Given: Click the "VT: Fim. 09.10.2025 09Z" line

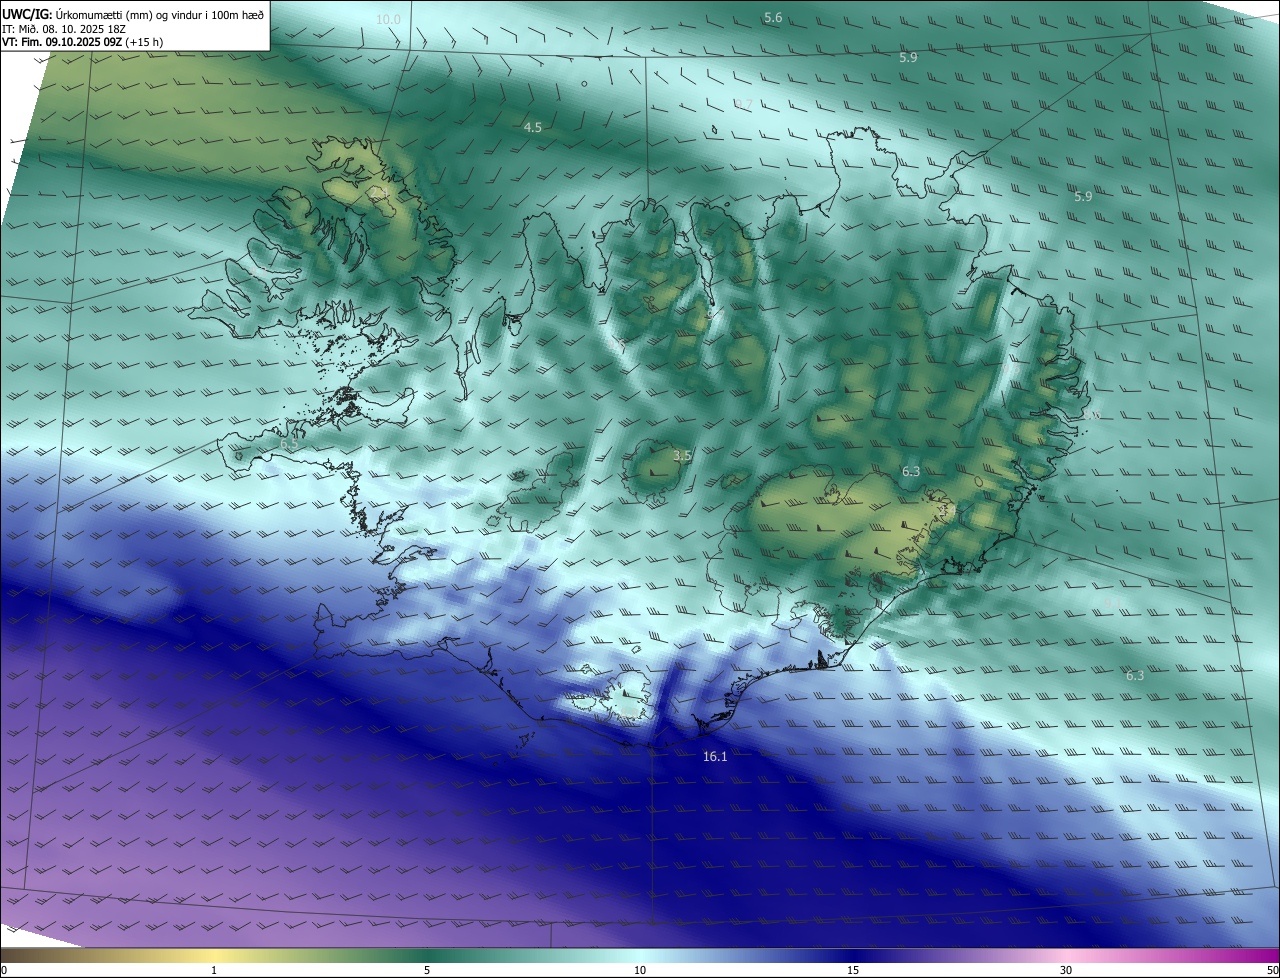Looking at the screenshot, I should click(x=62, y=42).
